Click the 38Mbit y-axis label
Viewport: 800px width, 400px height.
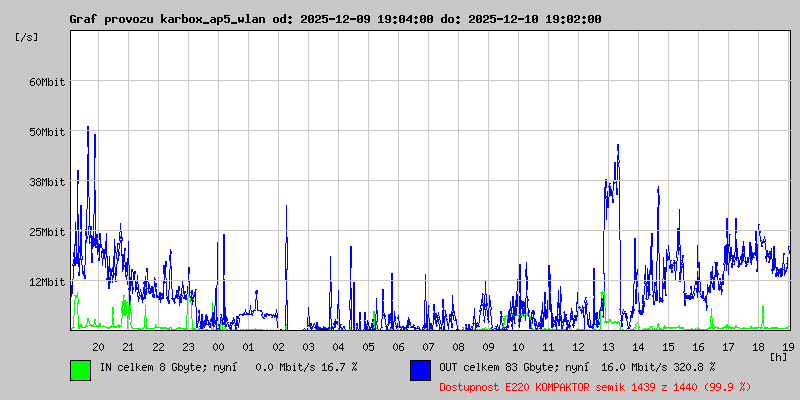click(x=47, y=182)
